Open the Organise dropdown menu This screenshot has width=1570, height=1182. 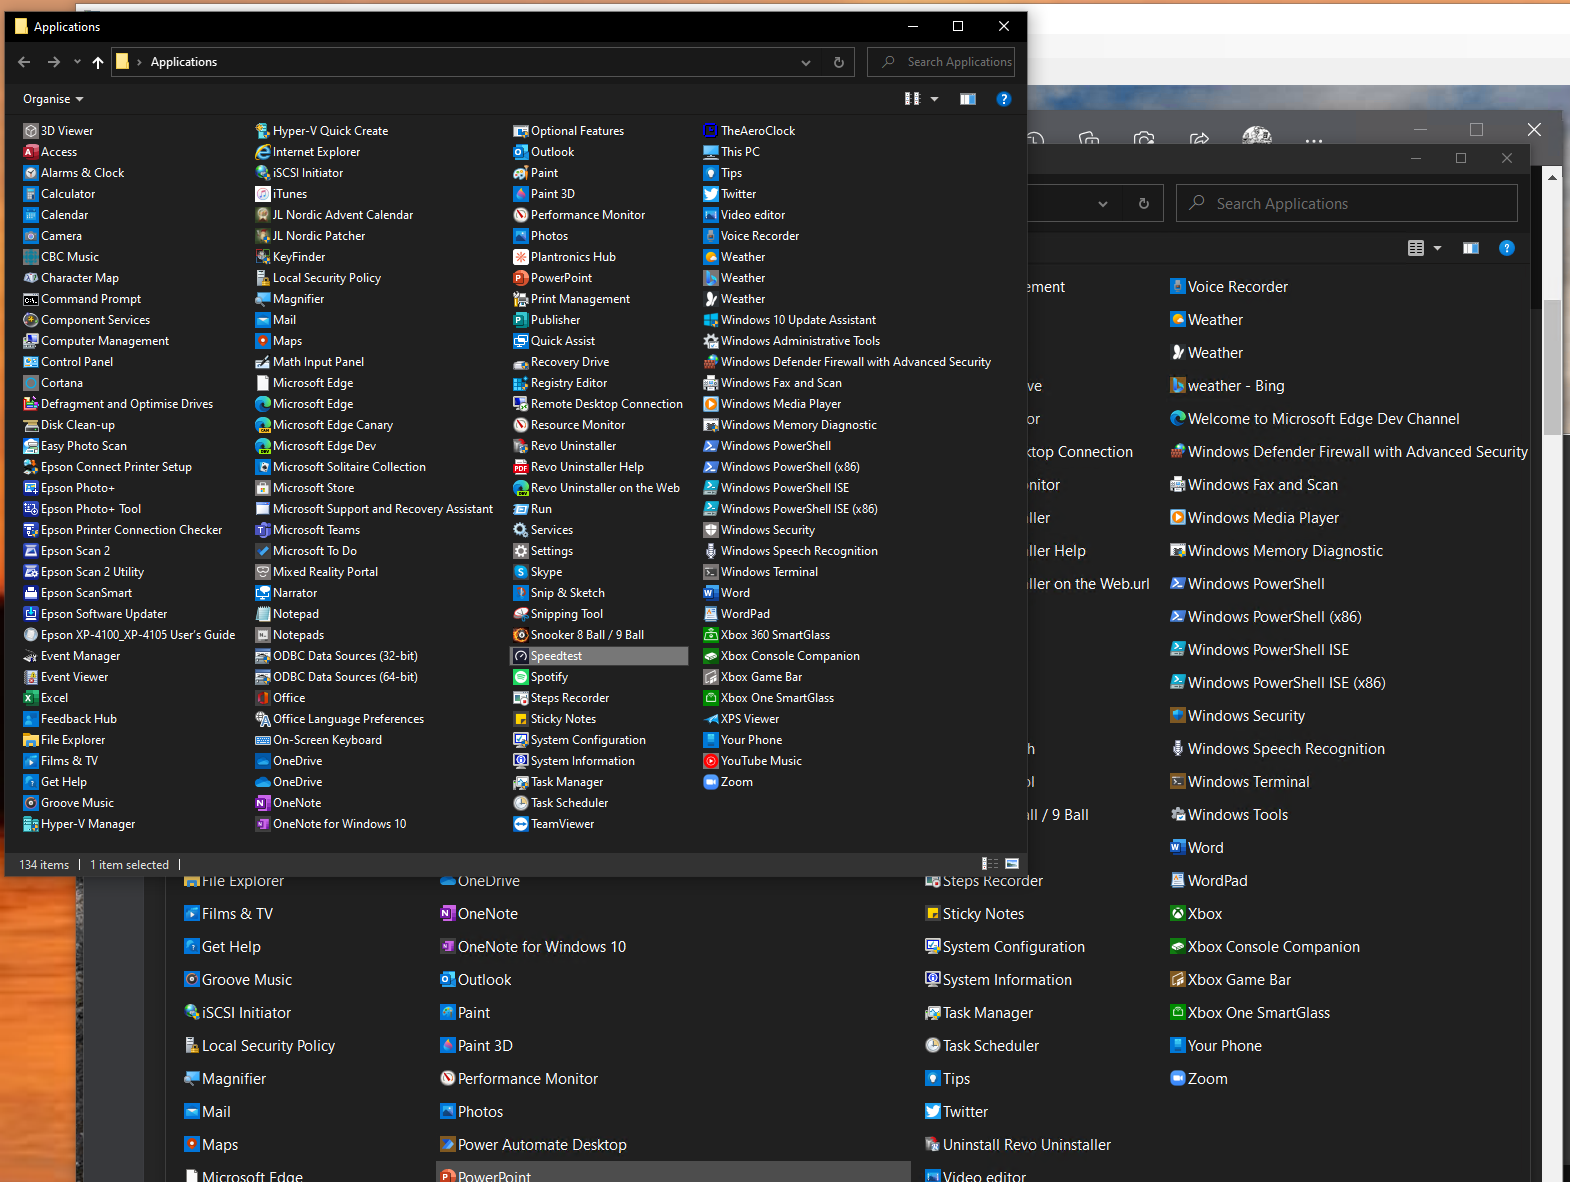tap(53, 99)
